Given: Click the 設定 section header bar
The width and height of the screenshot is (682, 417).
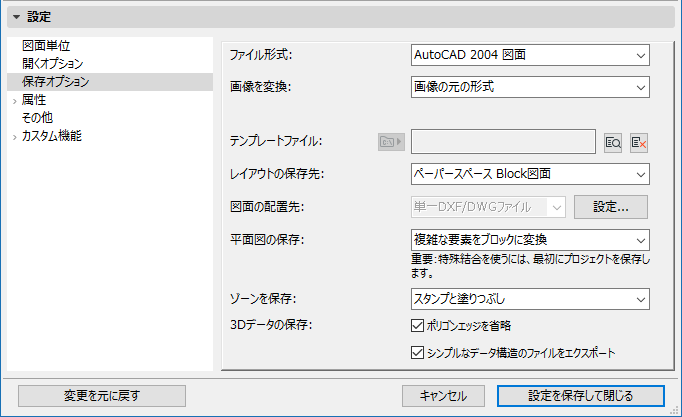Looking at the screenshot, I should (x=341, y=17).
